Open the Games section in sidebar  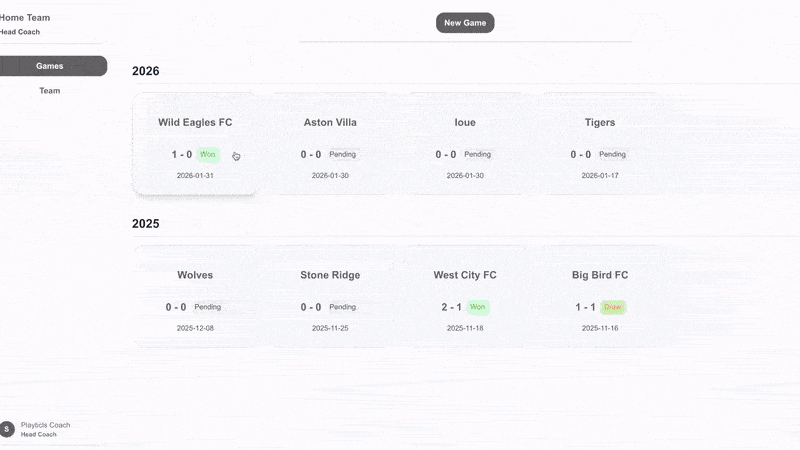[50, 66]
